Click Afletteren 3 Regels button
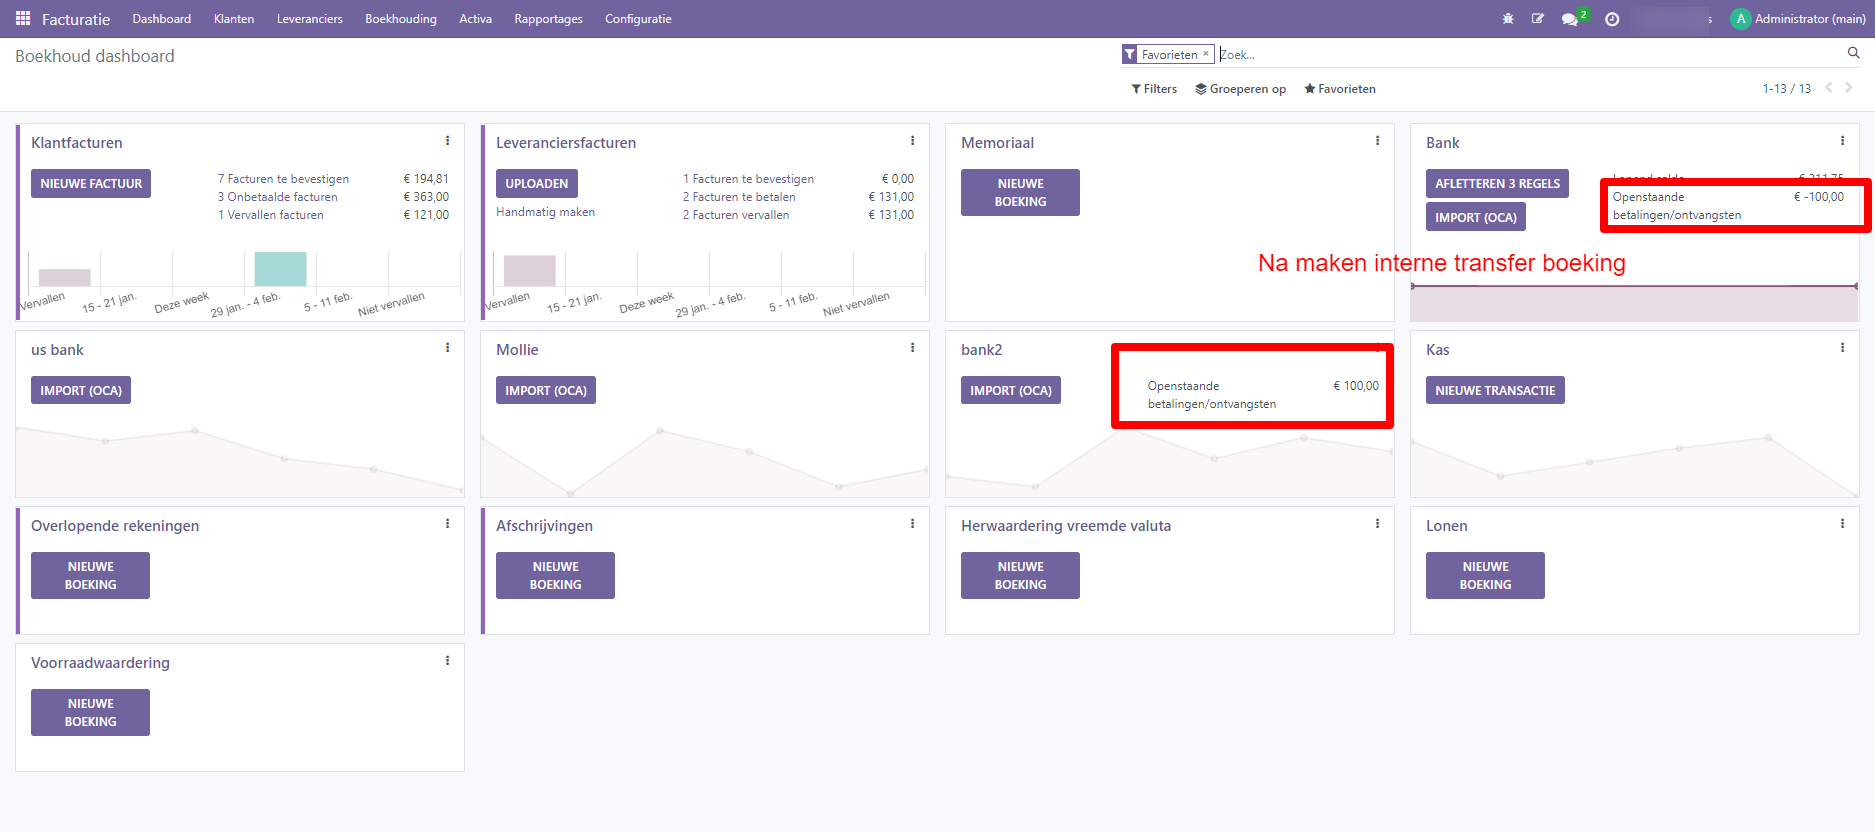This screenshot has height=832, width=1875. (x=1497, y=184)
